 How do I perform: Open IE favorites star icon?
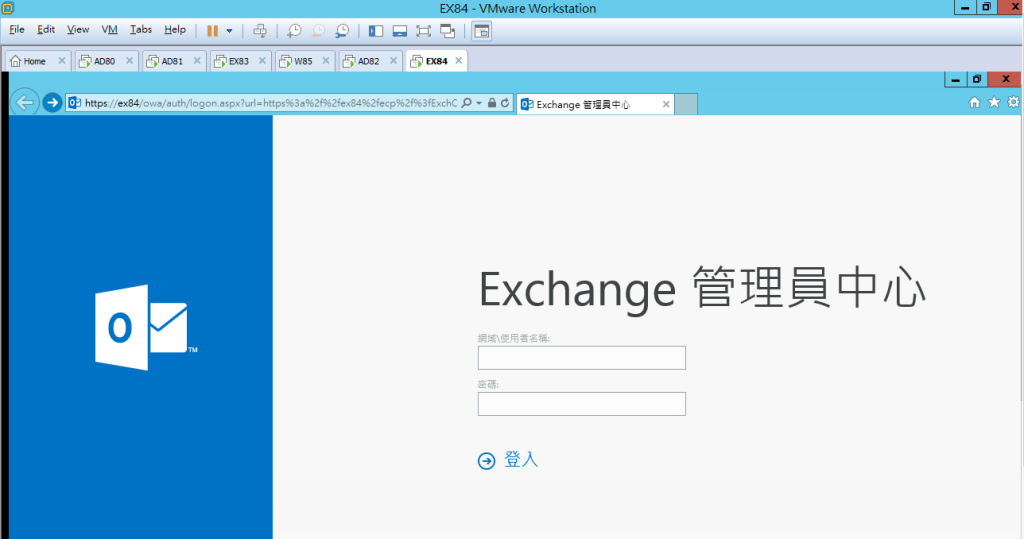pyautogui.click(x=994, y=102)
